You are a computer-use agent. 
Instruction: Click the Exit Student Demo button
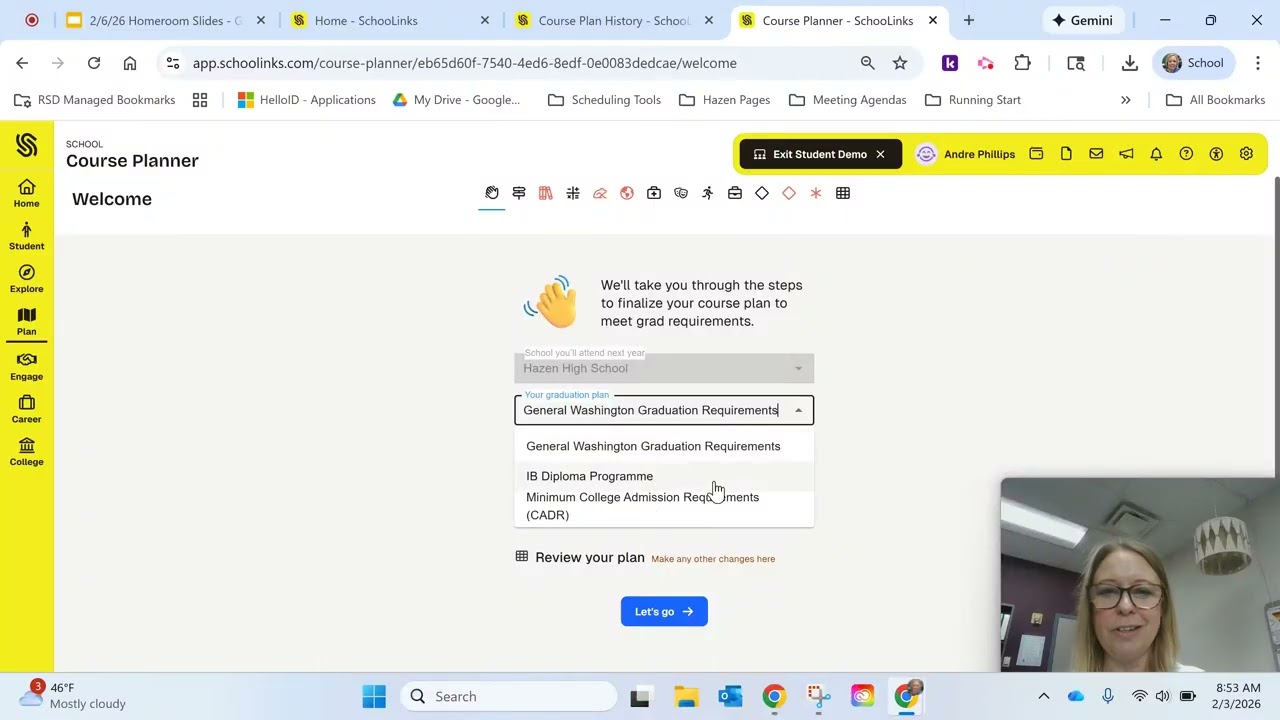819,154
